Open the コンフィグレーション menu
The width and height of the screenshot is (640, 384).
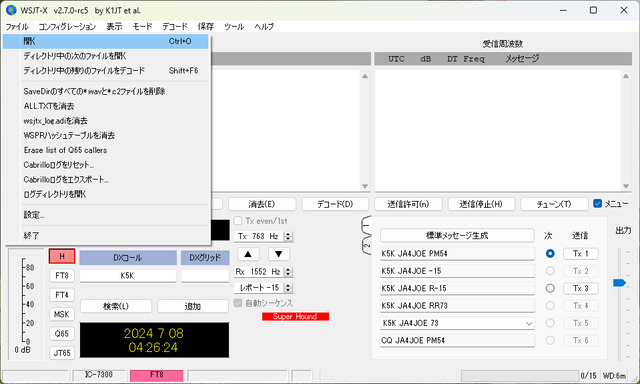point(67,27)
